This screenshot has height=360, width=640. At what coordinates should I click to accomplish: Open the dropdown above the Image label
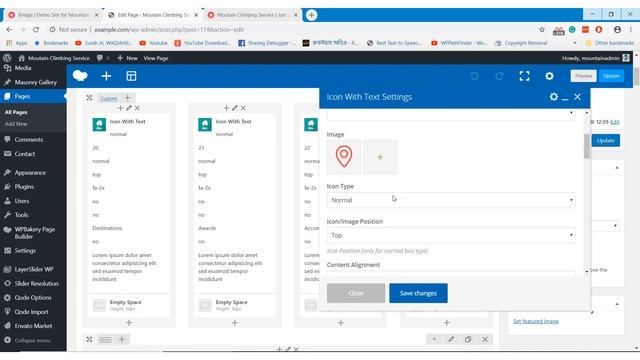coord(451,114)
